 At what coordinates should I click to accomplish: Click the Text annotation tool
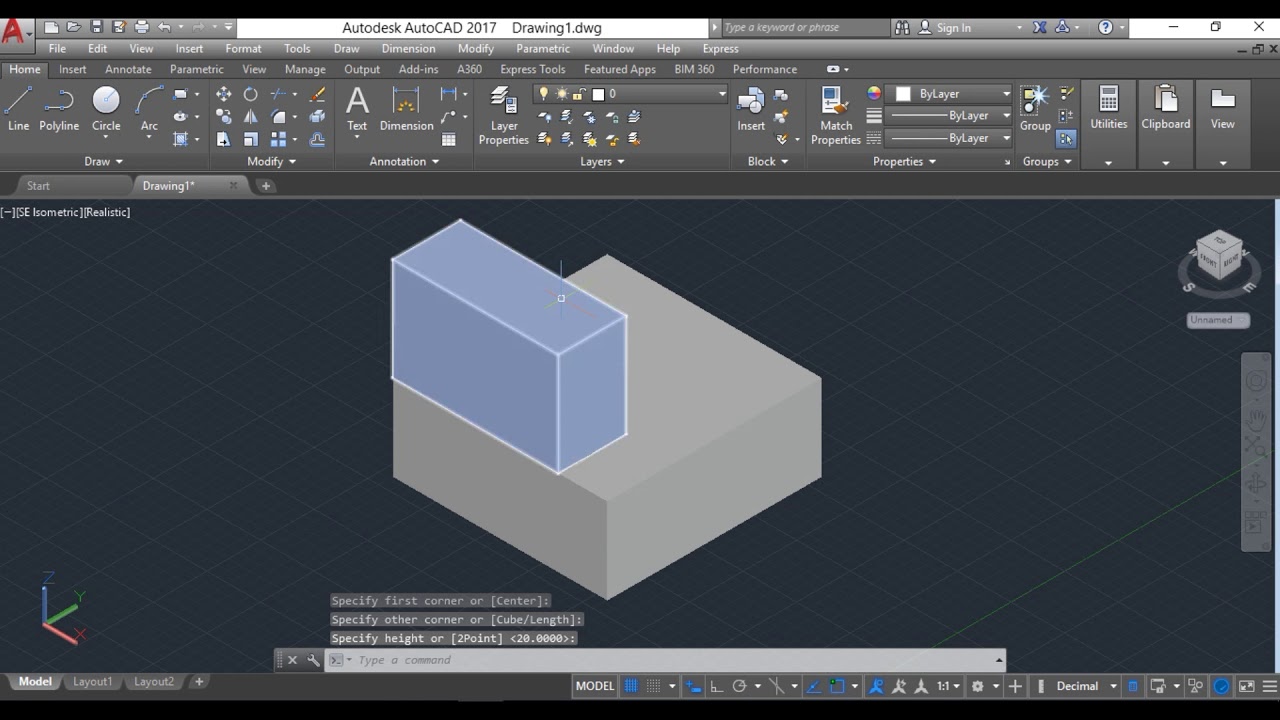tap(357, 109)
